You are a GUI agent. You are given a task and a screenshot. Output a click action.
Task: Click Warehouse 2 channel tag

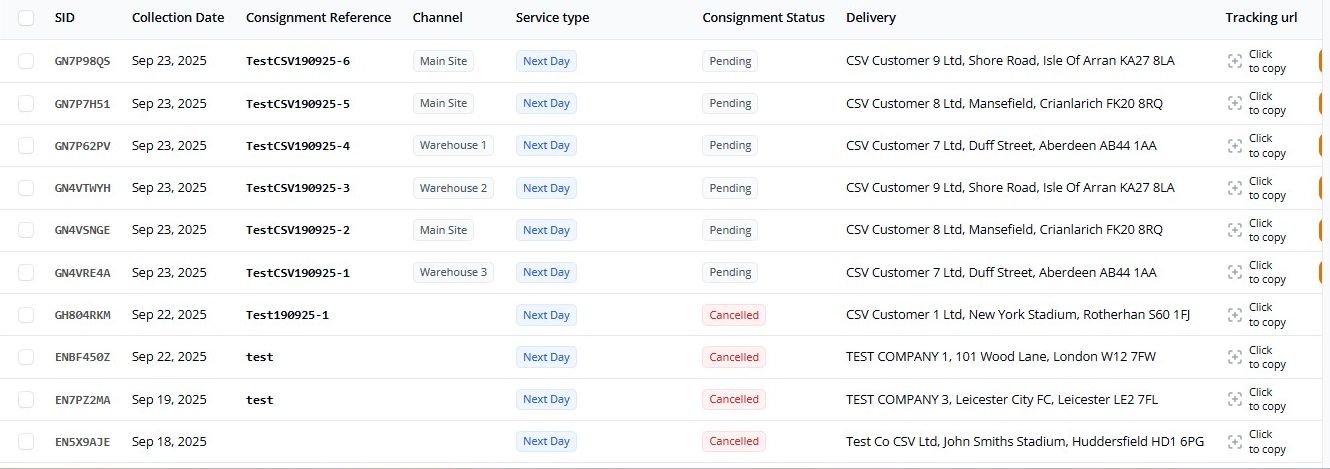453,188
